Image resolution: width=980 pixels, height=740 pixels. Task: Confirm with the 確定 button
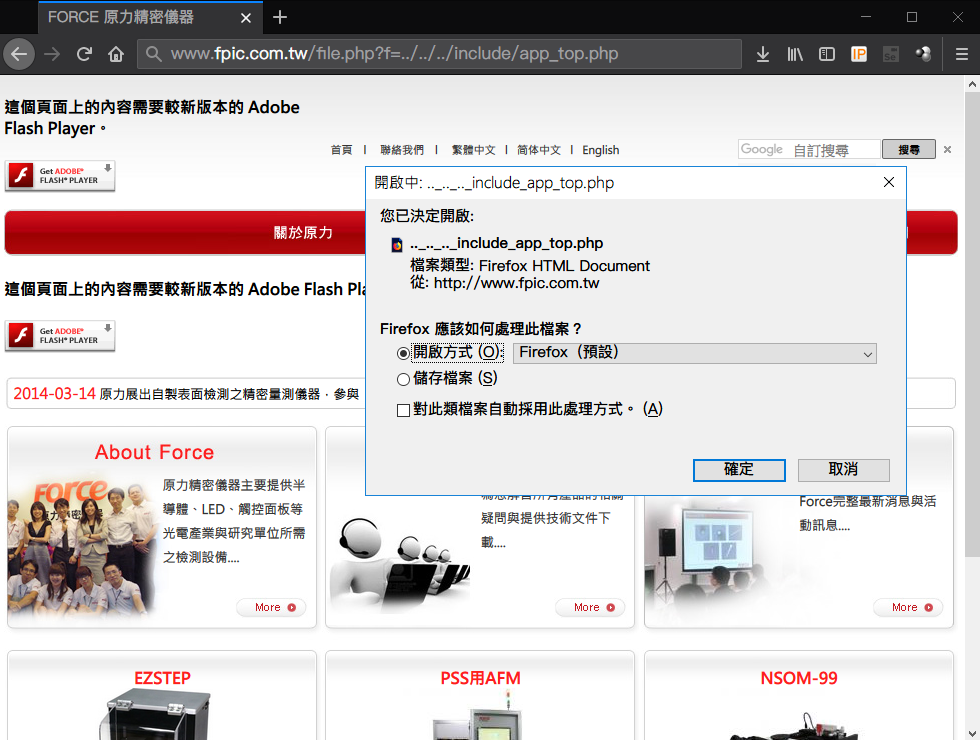(x=739, y=470)
